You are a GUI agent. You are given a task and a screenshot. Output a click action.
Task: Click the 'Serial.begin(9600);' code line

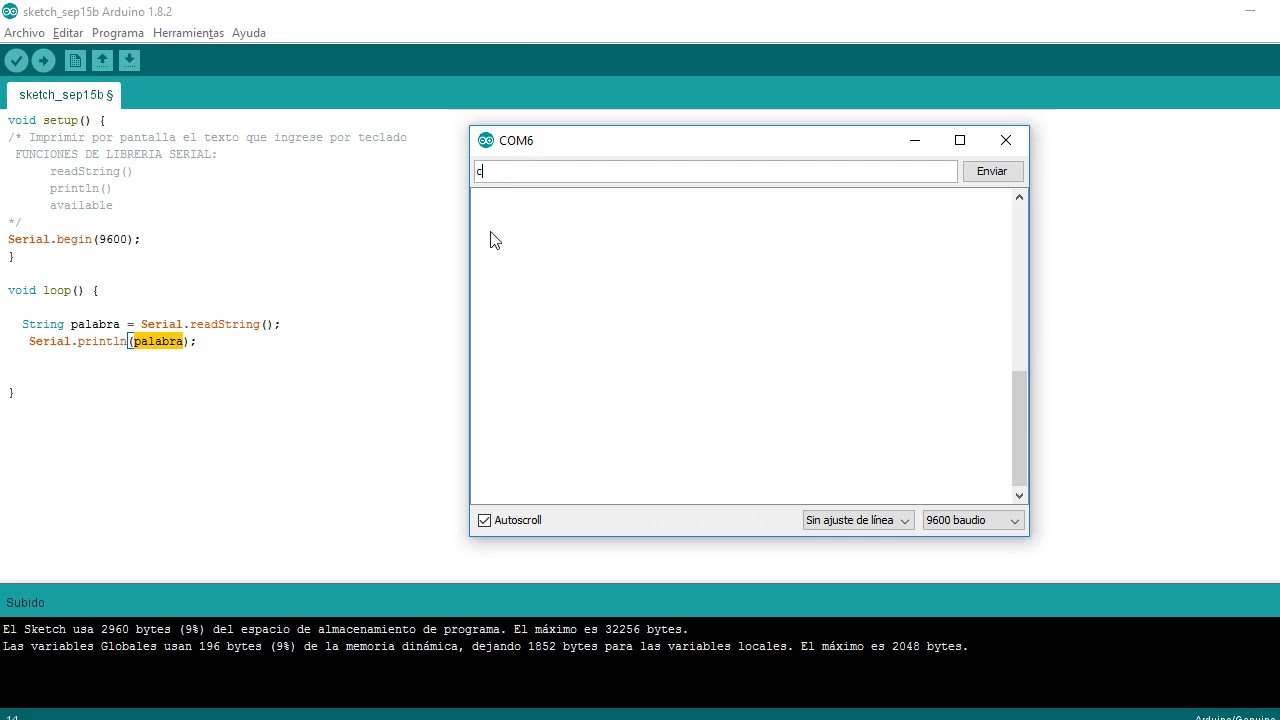[x=74, y=239]
